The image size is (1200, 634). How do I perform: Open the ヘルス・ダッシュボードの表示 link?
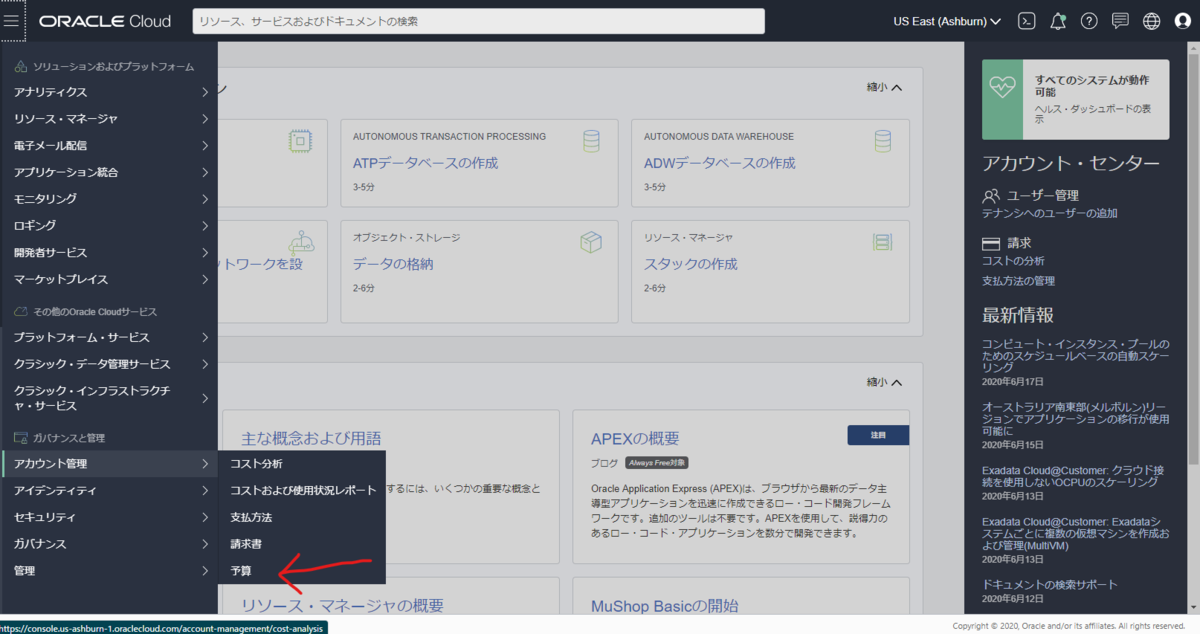tap(1093, 113)
